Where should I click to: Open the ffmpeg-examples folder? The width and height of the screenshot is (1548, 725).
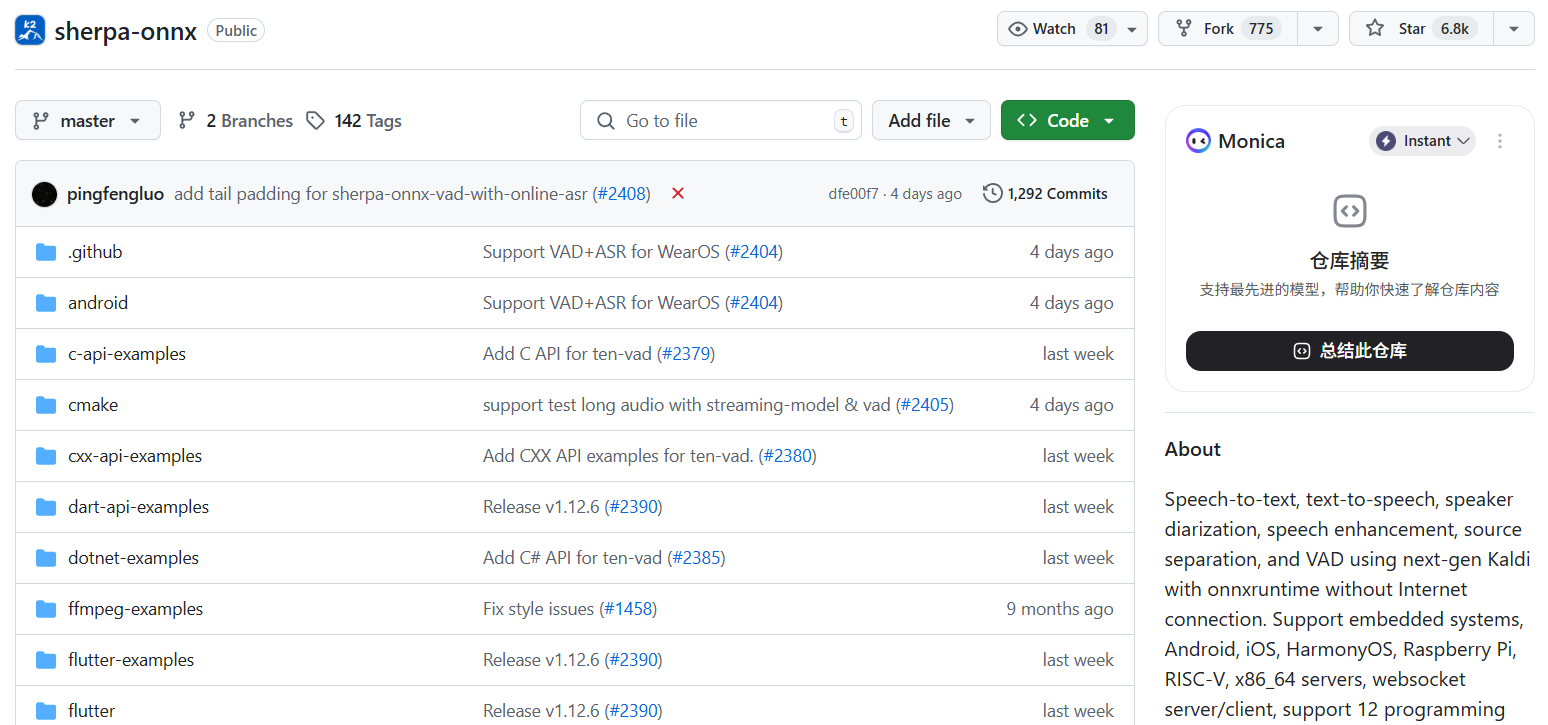point(136,609)
